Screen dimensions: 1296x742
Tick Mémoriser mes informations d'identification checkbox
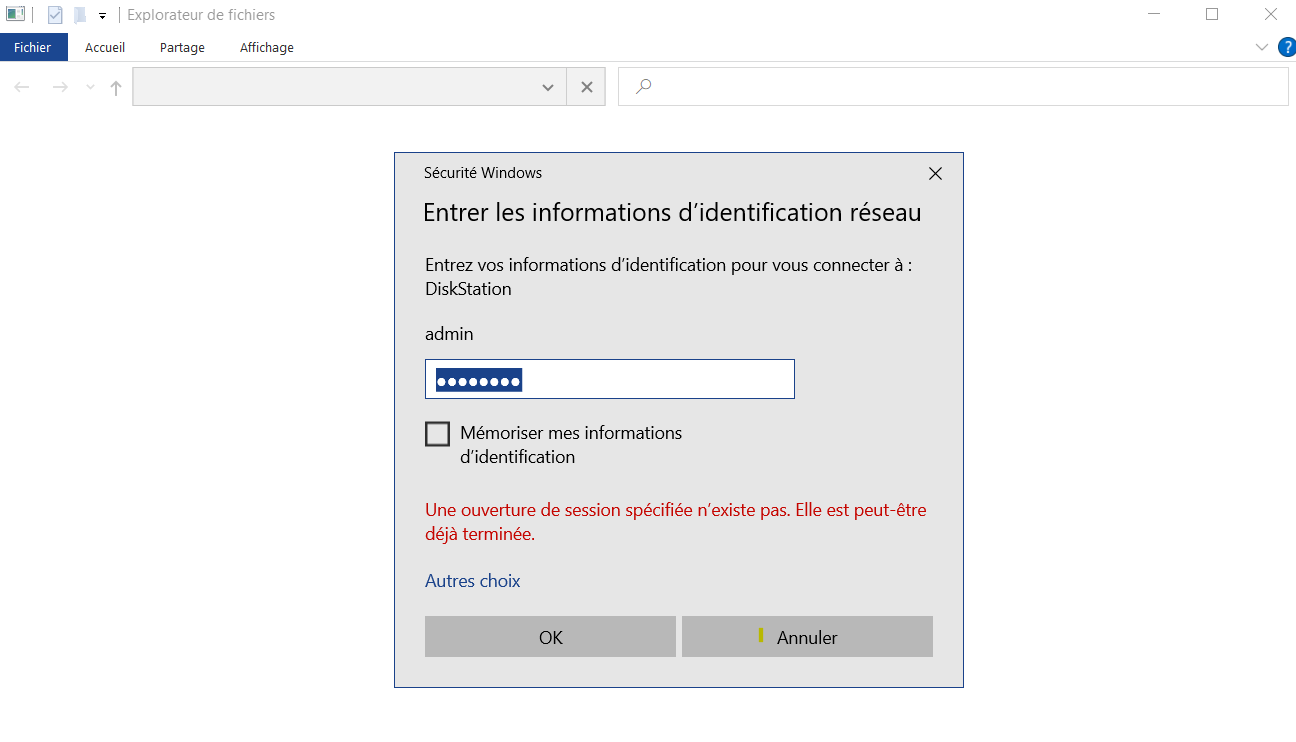click(x=437, y=434)
